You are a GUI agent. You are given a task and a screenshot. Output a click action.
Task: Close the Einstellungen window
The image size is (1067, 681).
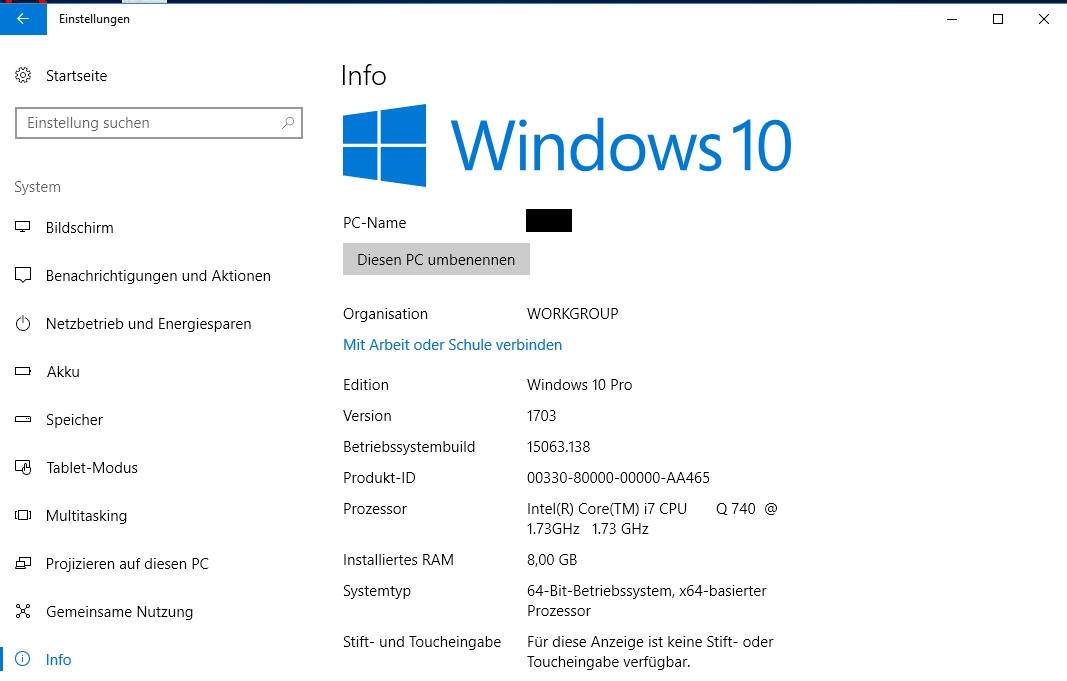[1043, 19]
